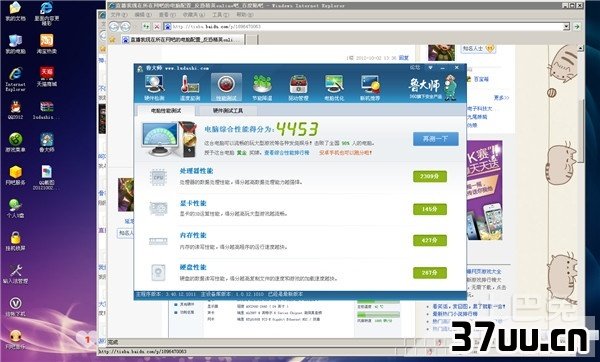Open 淘宝热卖 orange desktop icon
This screenshot has height=362, width=600.
point(47,44)
